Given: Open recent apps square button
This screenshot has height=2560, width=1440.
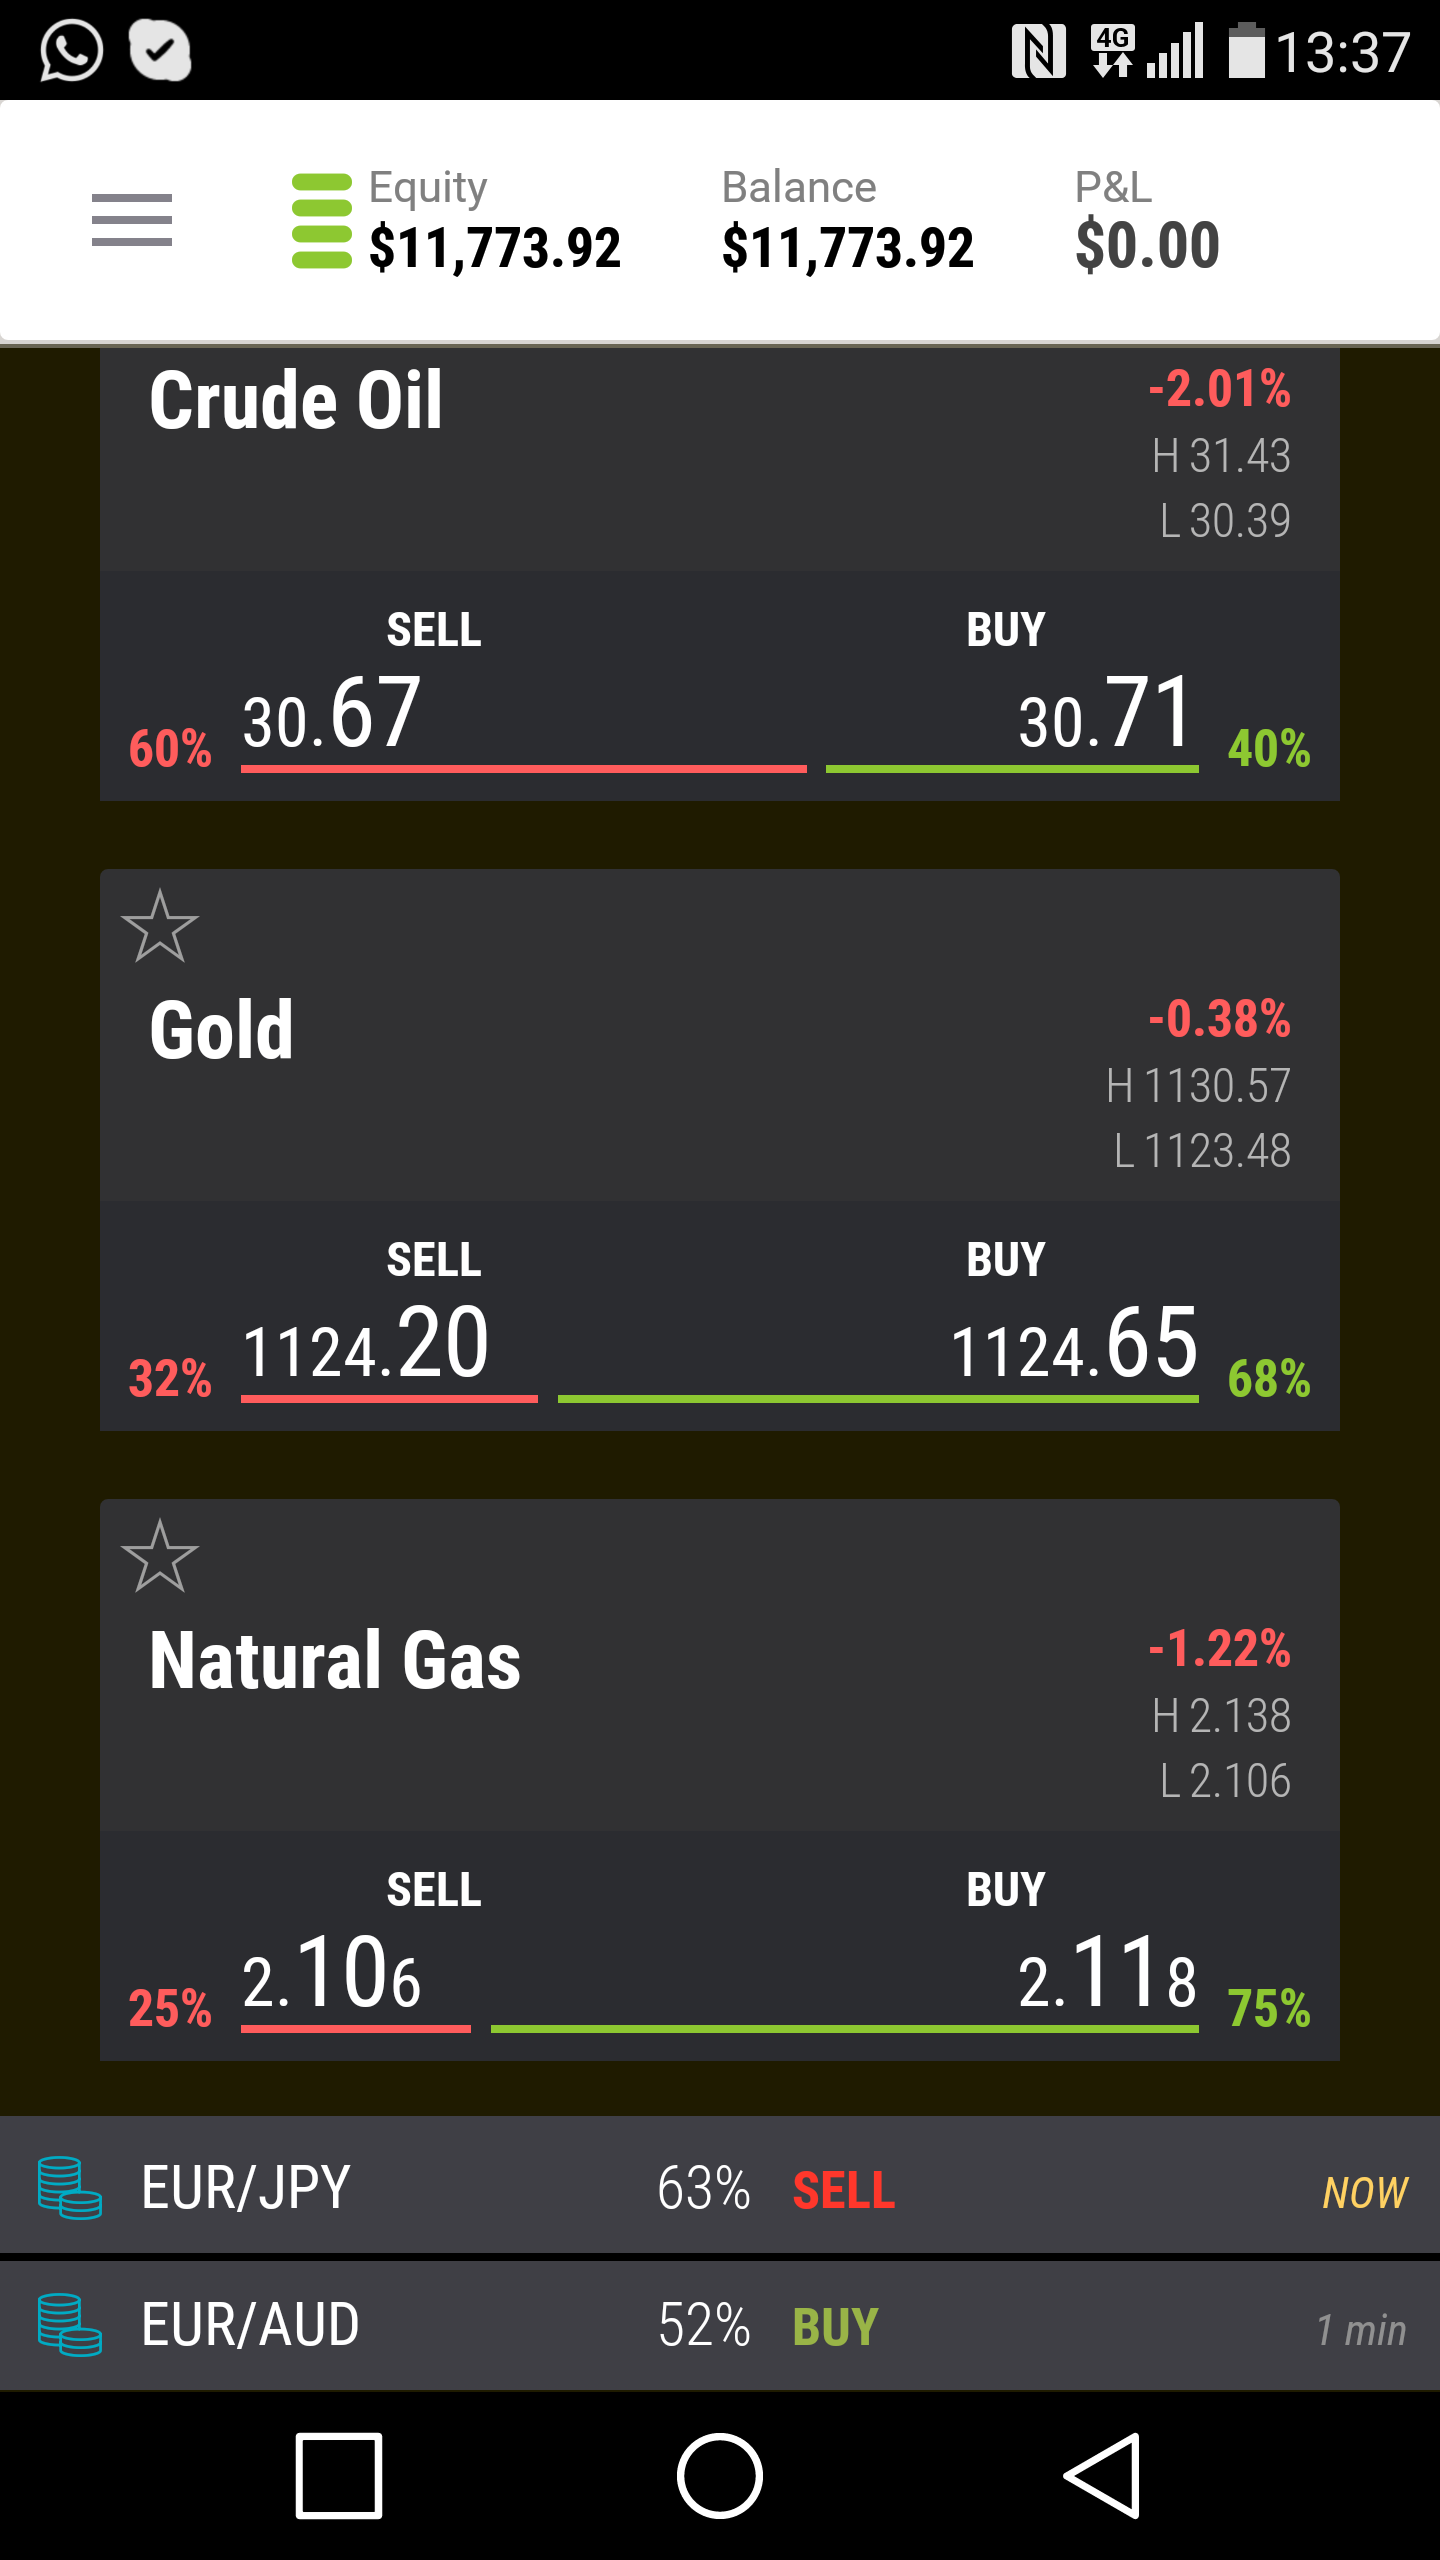Looking at the screenshot, I should point(339,2476).
